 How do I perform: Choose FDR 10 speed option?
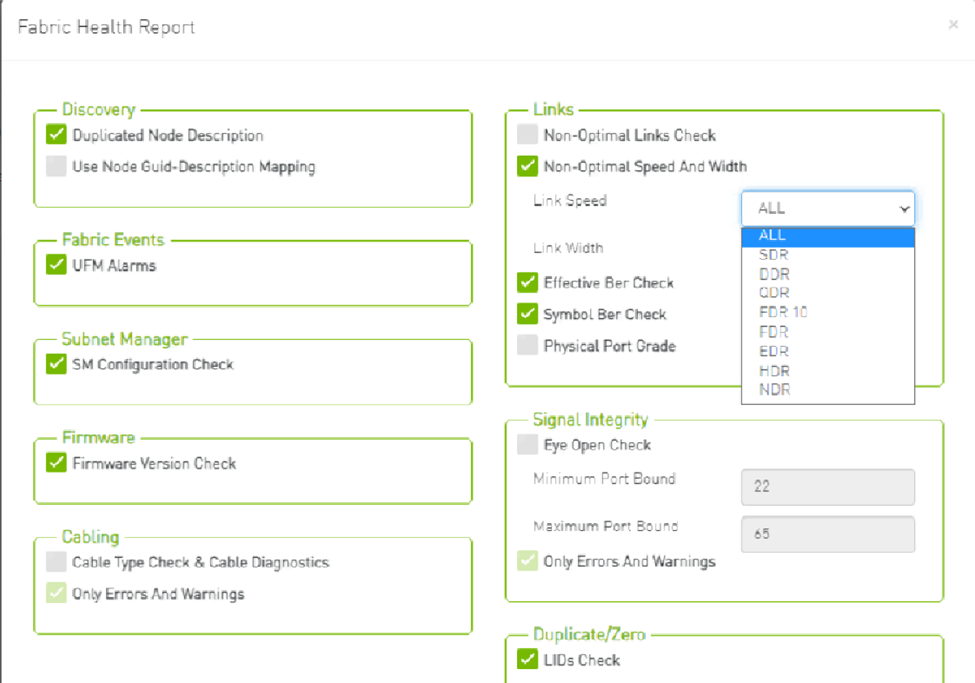(x=783, y=312)
